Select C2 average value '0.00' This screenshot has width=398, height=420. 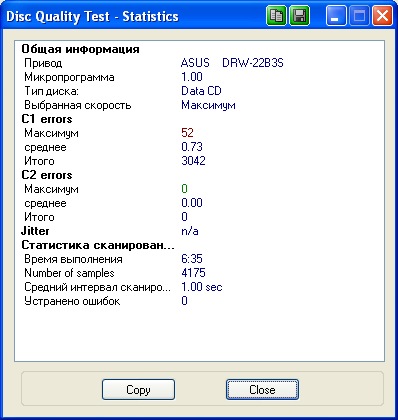pyautogui.click(x=192, y=203)
